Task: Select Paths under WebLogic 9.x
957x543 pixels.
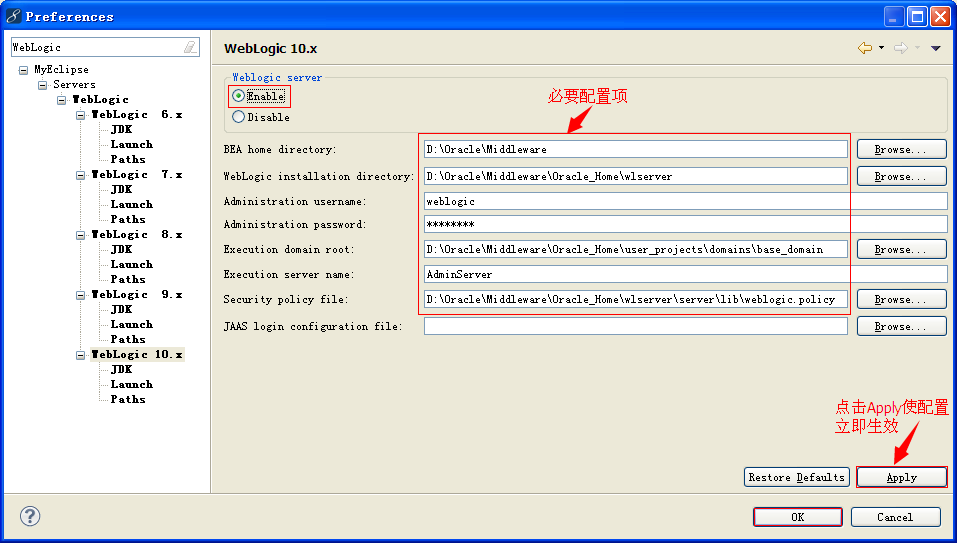Action: [128, 339]
